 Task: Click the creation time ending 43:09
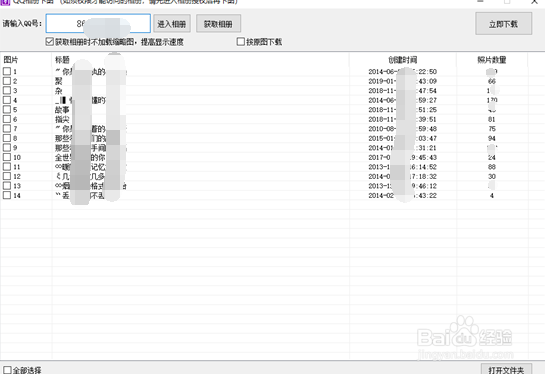pyautogui.click(x=402, y=81)
